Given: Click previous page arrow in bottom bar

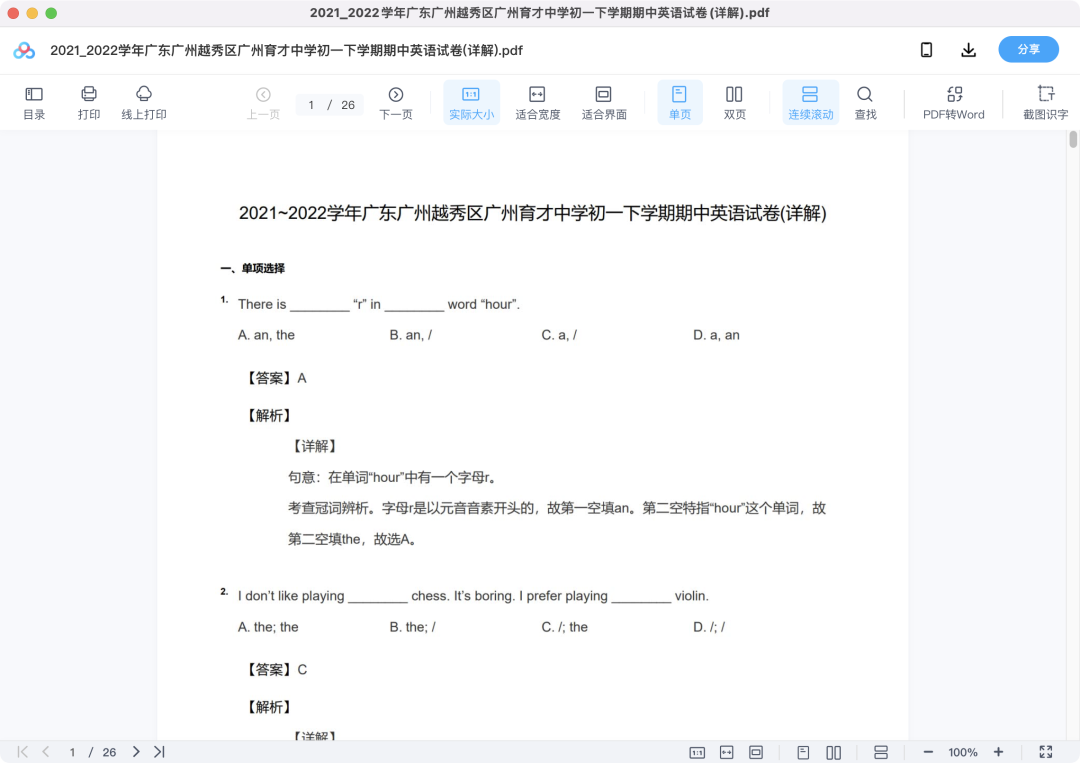Looking at the screenshot, I should point(45,751).
